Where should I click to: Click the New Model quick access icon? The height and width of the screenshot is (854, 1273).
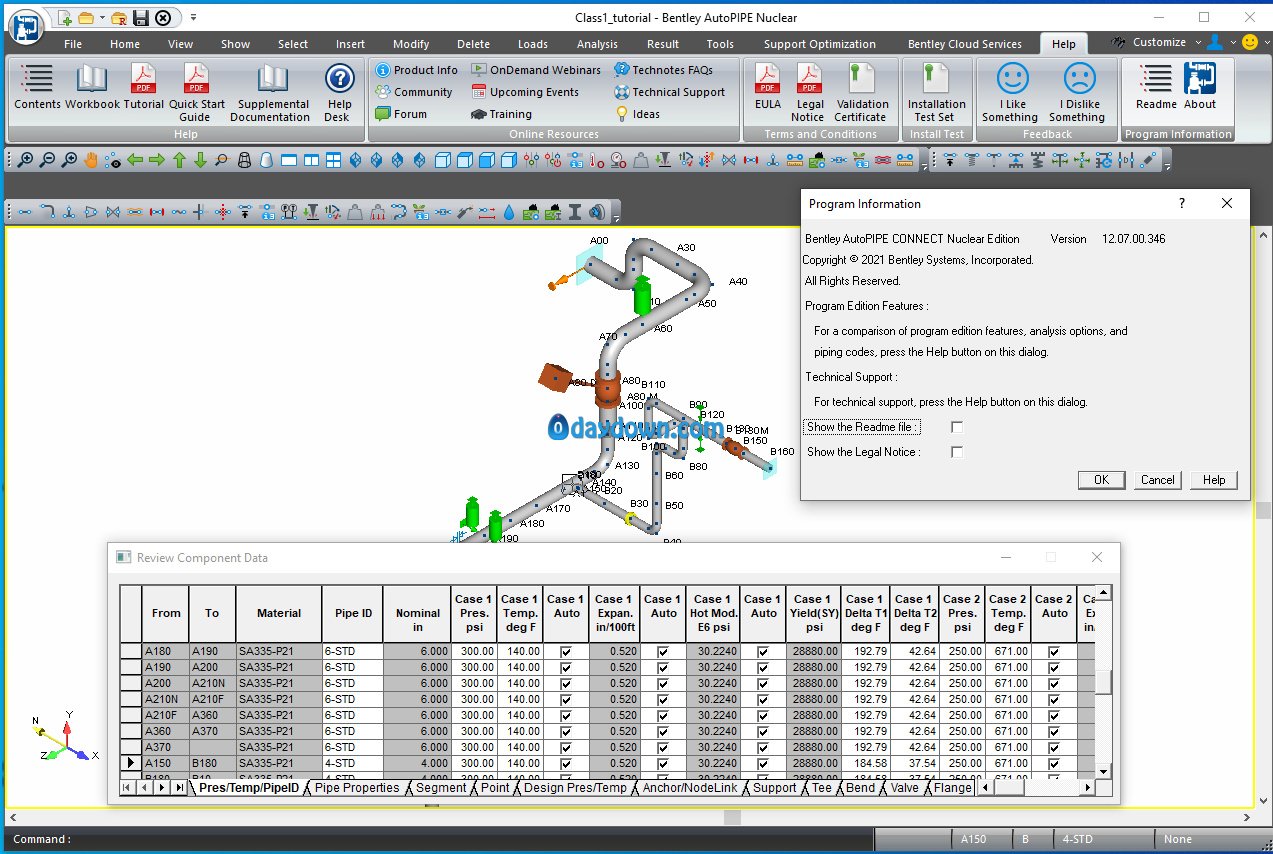pyautogui.click(x=65, y=18)
